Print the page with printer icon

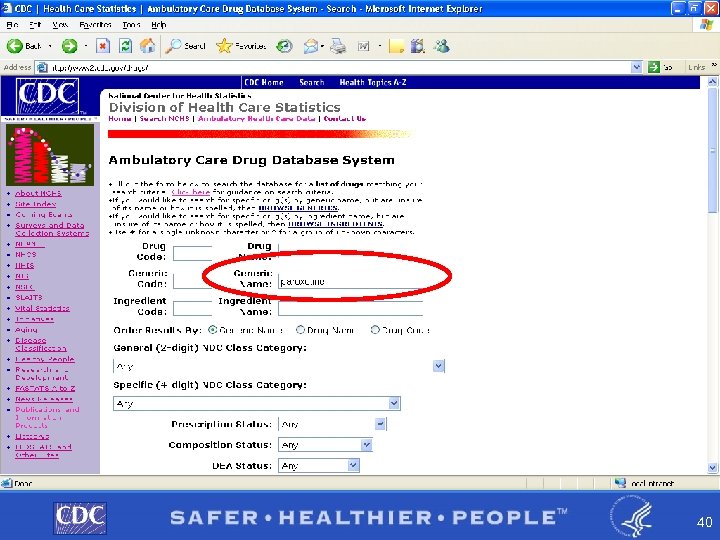click(x=338, y=46)
